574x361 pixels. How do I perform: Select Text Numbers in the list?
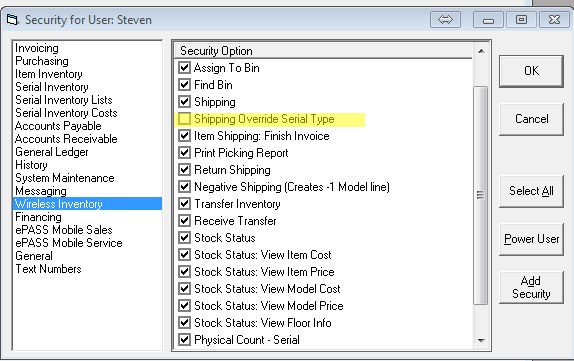coord(48,269)
